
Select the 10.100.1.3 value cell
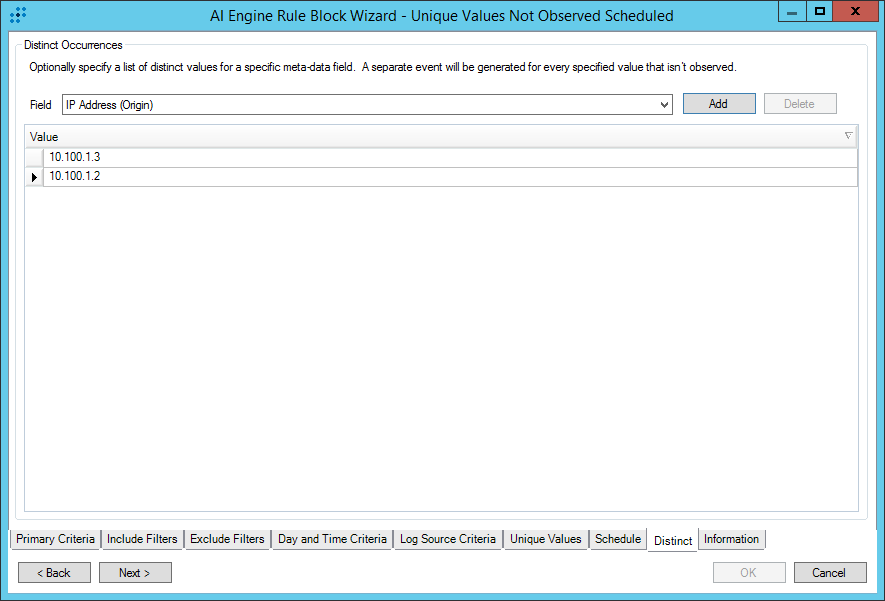click(x=450, y=158)
